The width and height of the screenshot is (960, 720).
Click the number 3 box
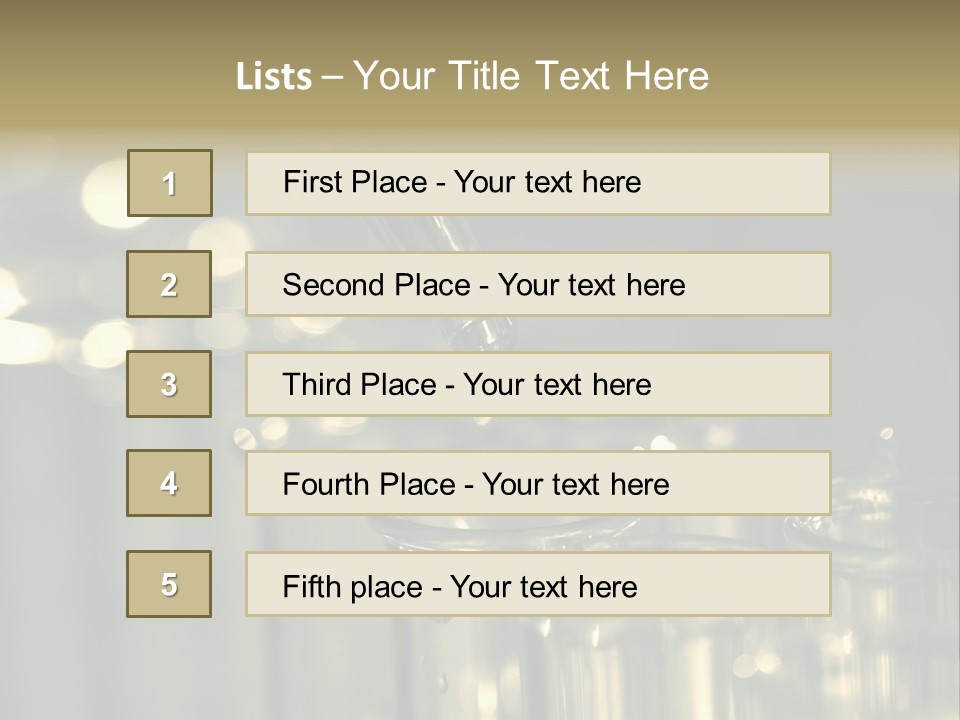[x=169, y=384]
